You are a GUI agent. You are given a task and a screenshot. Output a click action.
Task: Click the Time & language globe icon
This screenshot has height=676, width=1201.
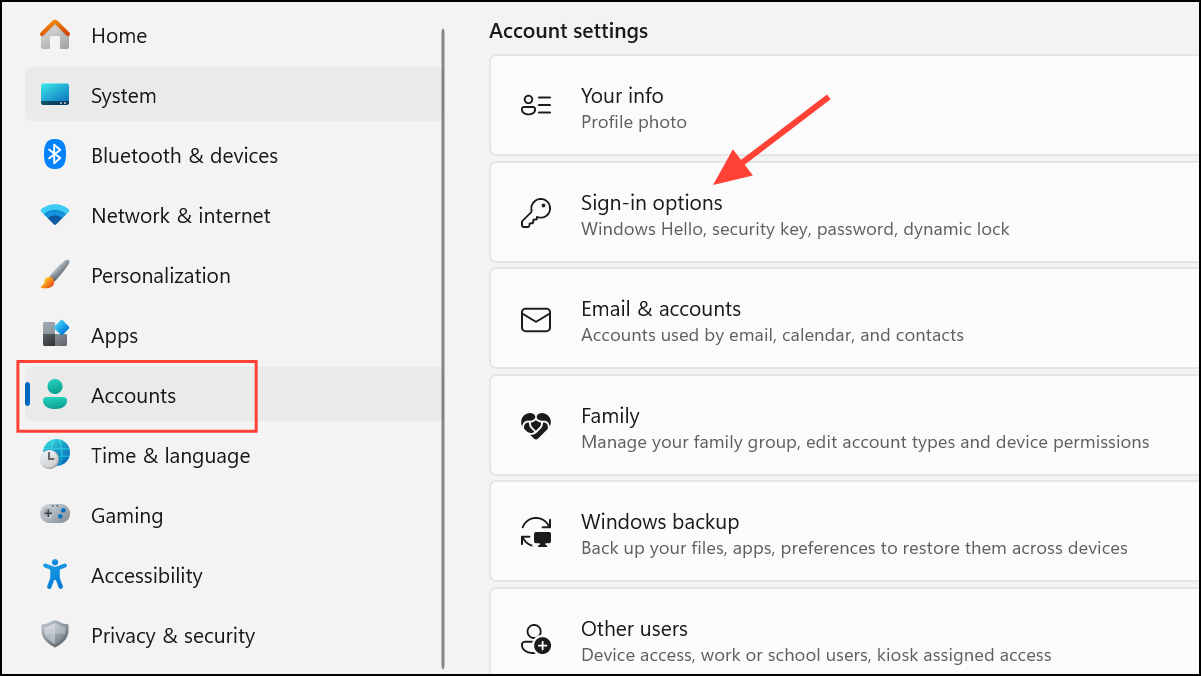click(x=55, y=455)
